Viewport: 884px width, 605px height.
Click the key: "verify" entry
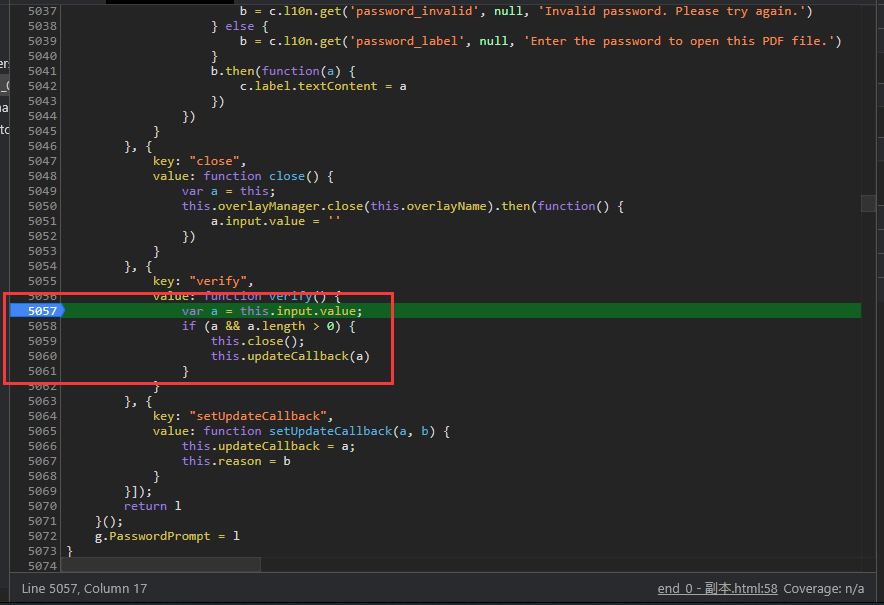click(203, 281)
